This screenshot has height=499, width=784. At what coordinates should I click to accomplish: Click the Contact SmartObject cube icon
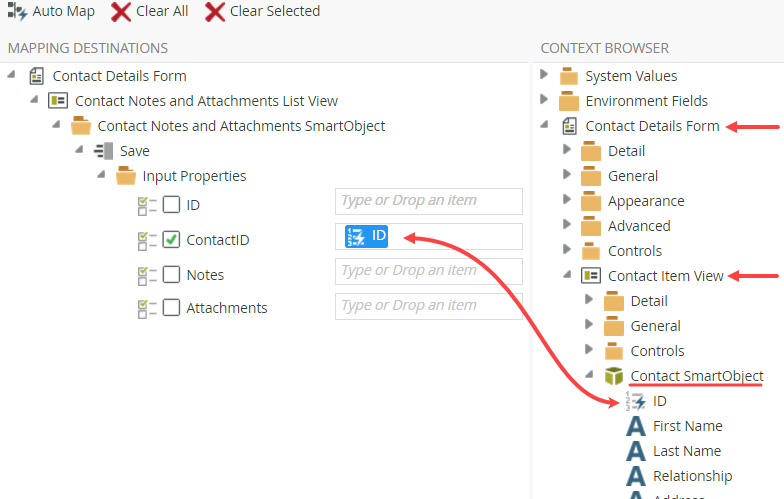(615, 376)
